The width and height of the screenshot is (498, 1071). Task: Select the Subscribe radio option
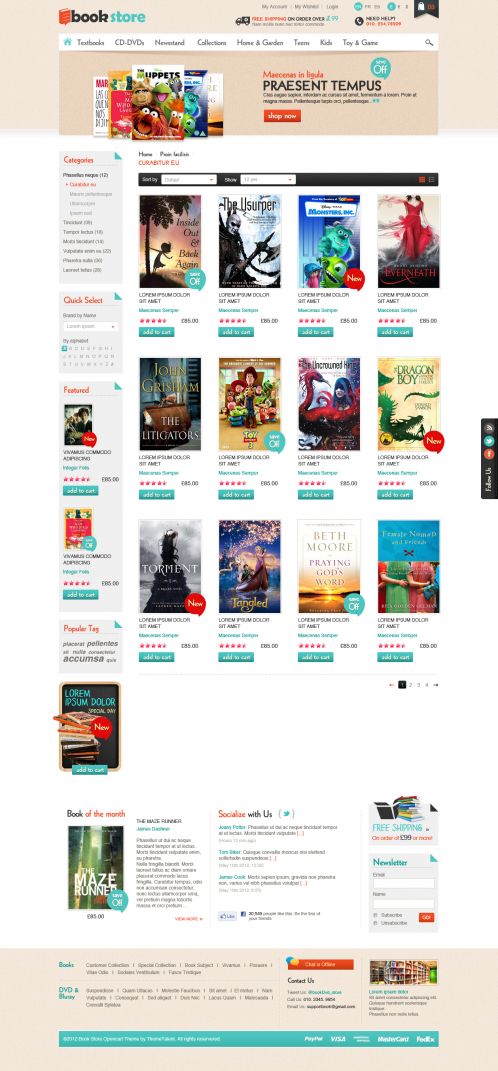[375, 915]
